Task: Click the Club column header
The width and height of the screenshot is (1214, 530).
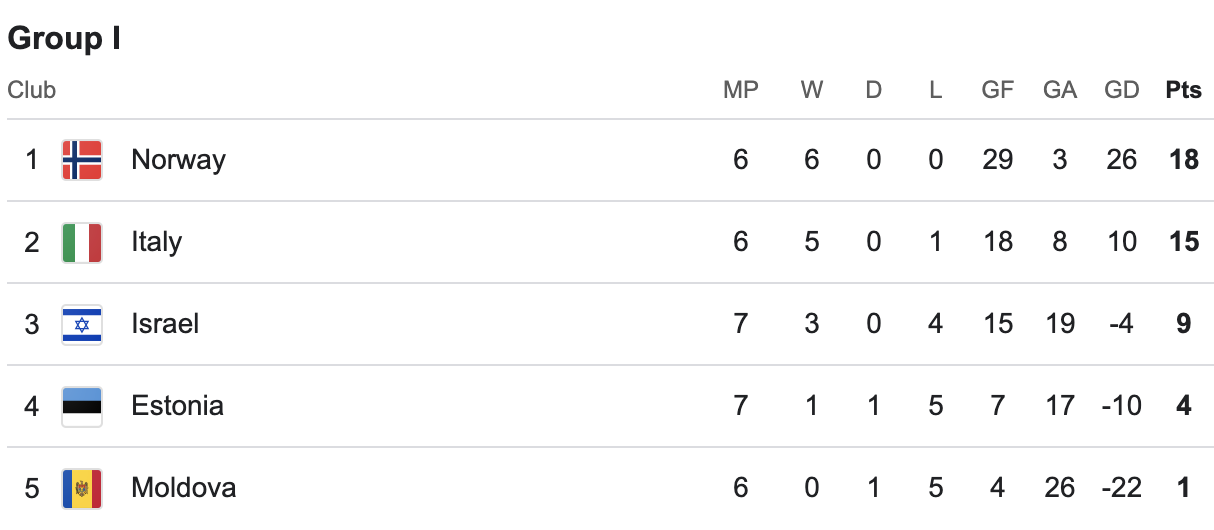Action: coord(32,90)
